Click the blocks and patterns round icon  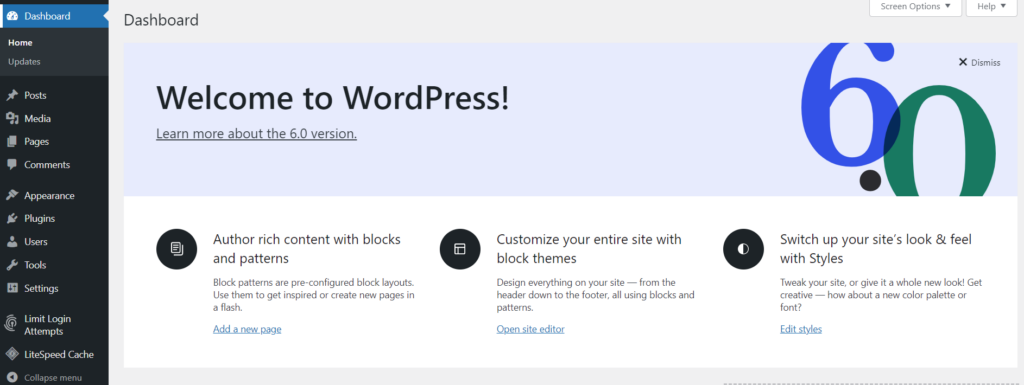point(176,249)
